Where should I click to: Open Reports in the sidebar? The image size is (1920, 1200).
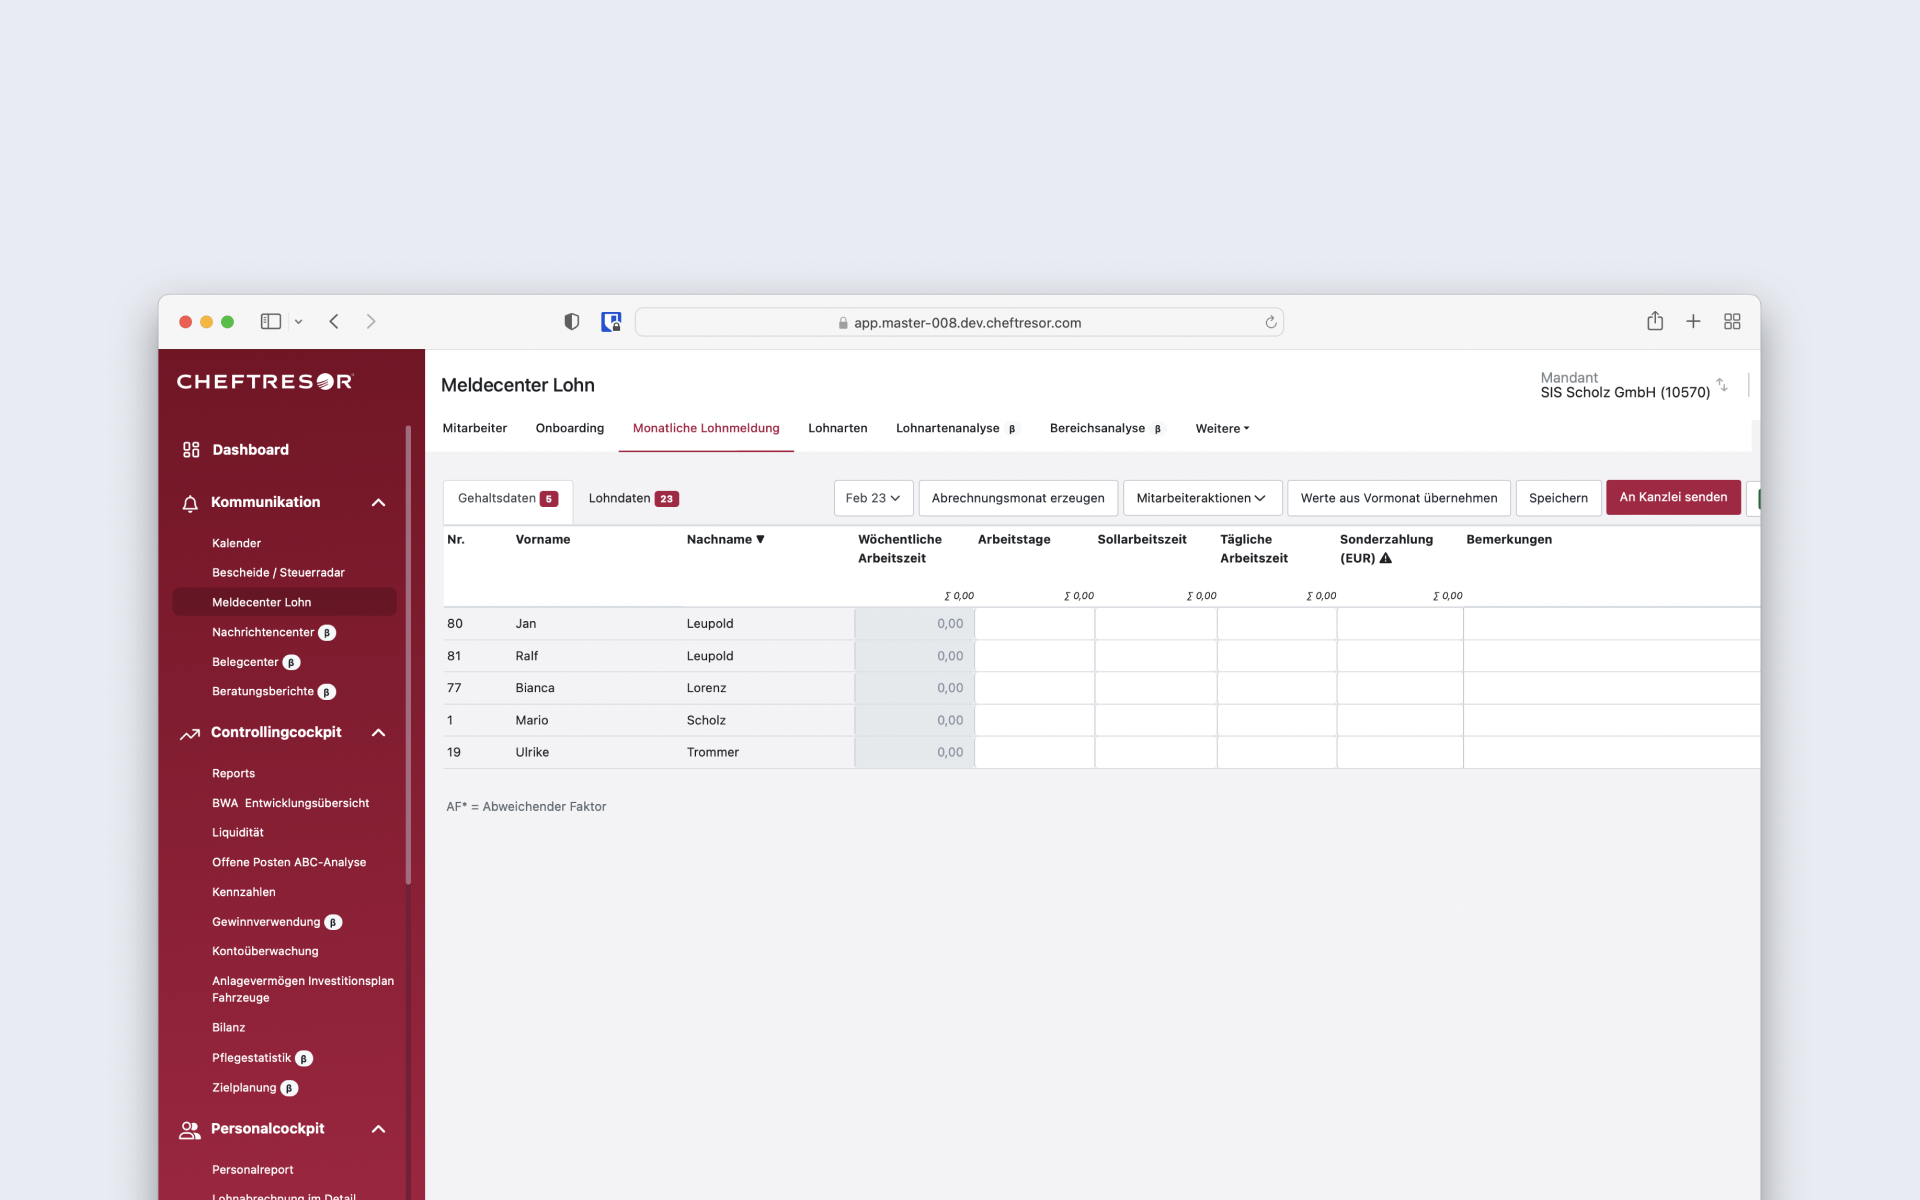pyautogui.click(x=233, y=774)
